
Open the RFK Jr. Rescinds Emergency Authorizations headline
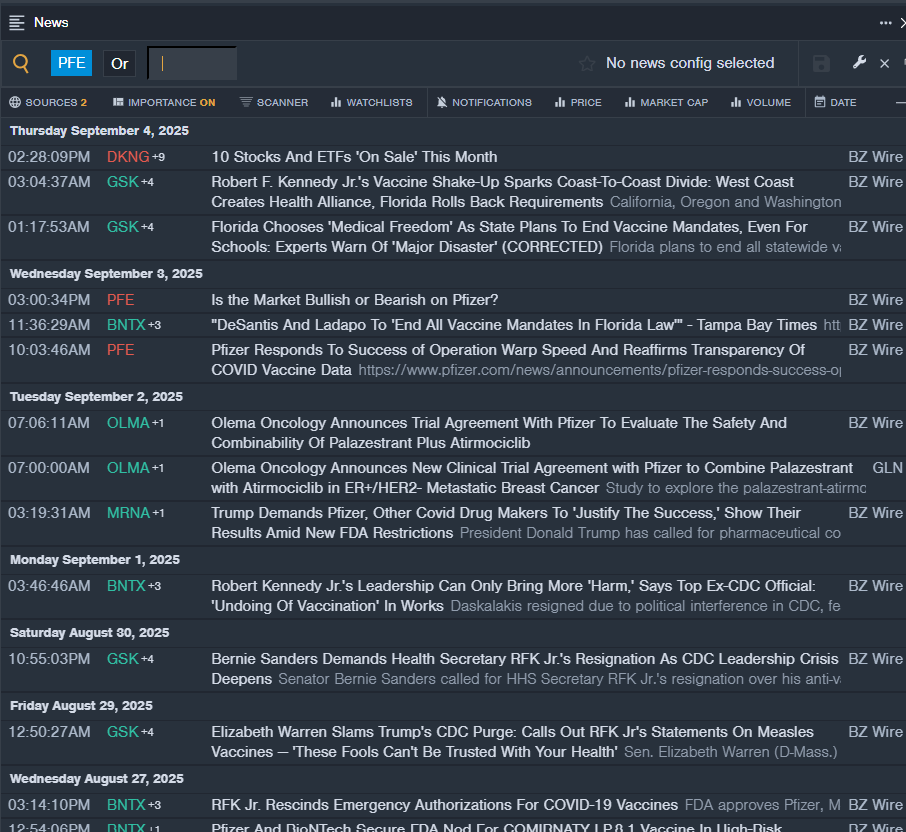point(444,805)
